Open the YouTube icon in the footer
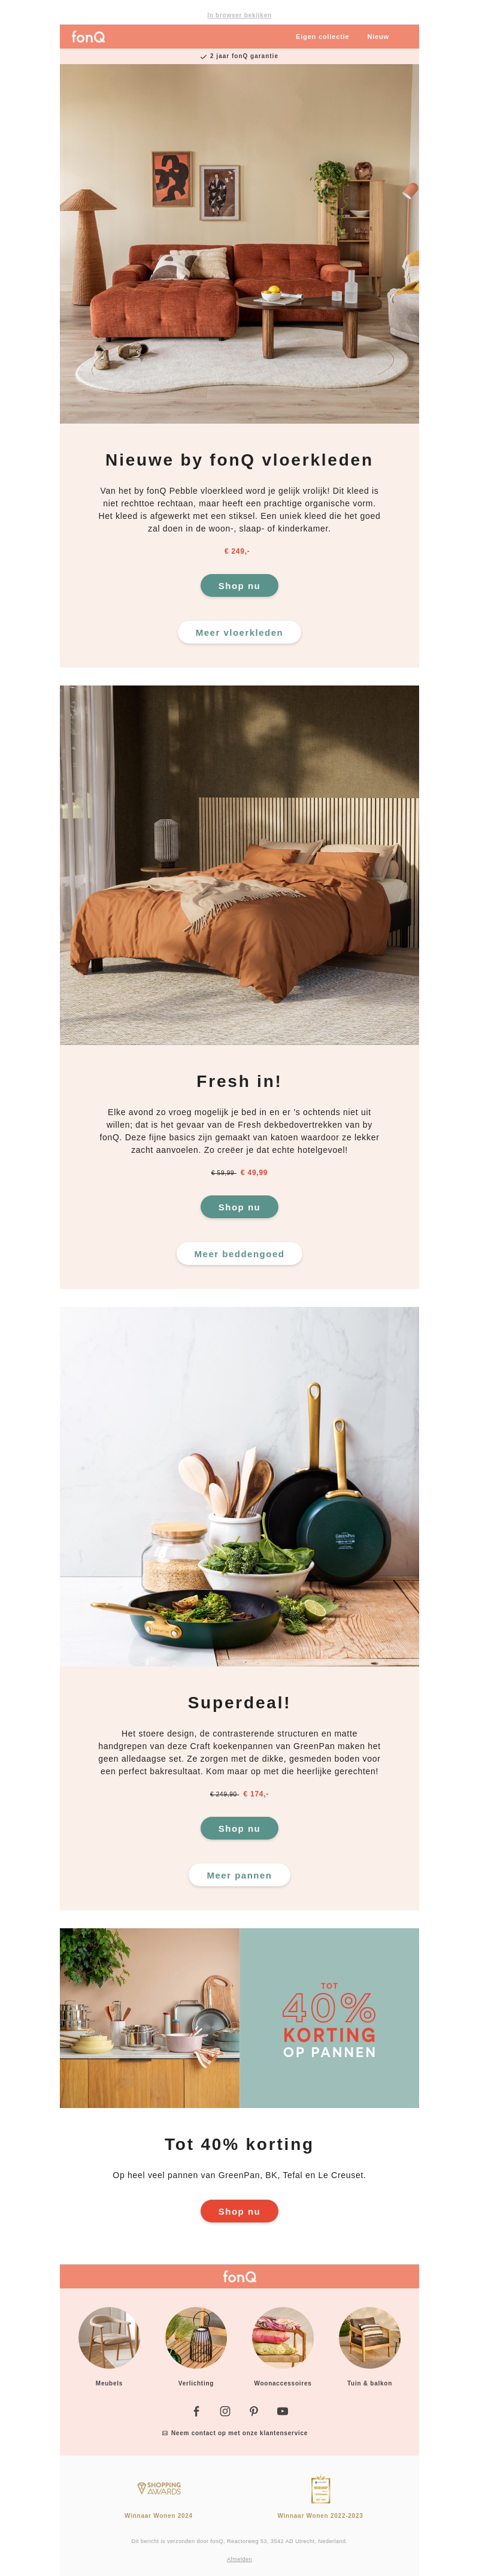Screen dimensions: 479x2576 (283, 2411)
